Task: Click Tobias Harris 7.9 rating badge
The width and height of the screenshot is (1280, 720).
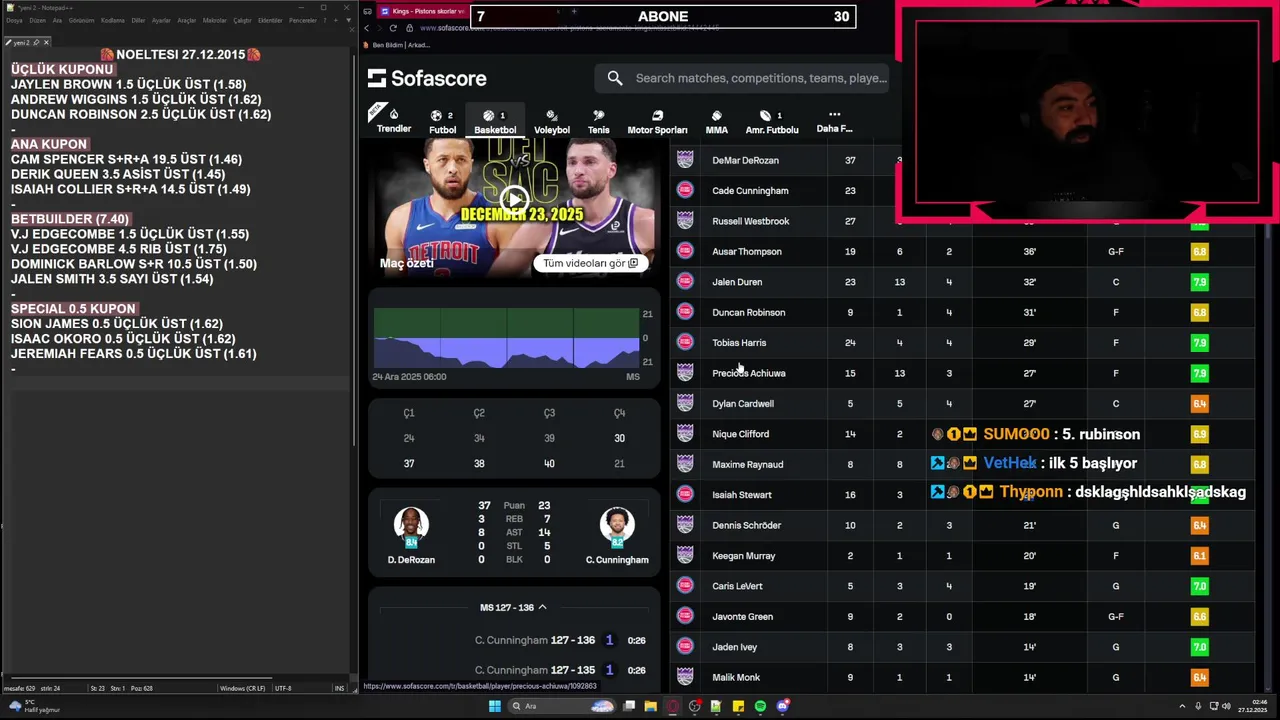Action: point(1199,343)
